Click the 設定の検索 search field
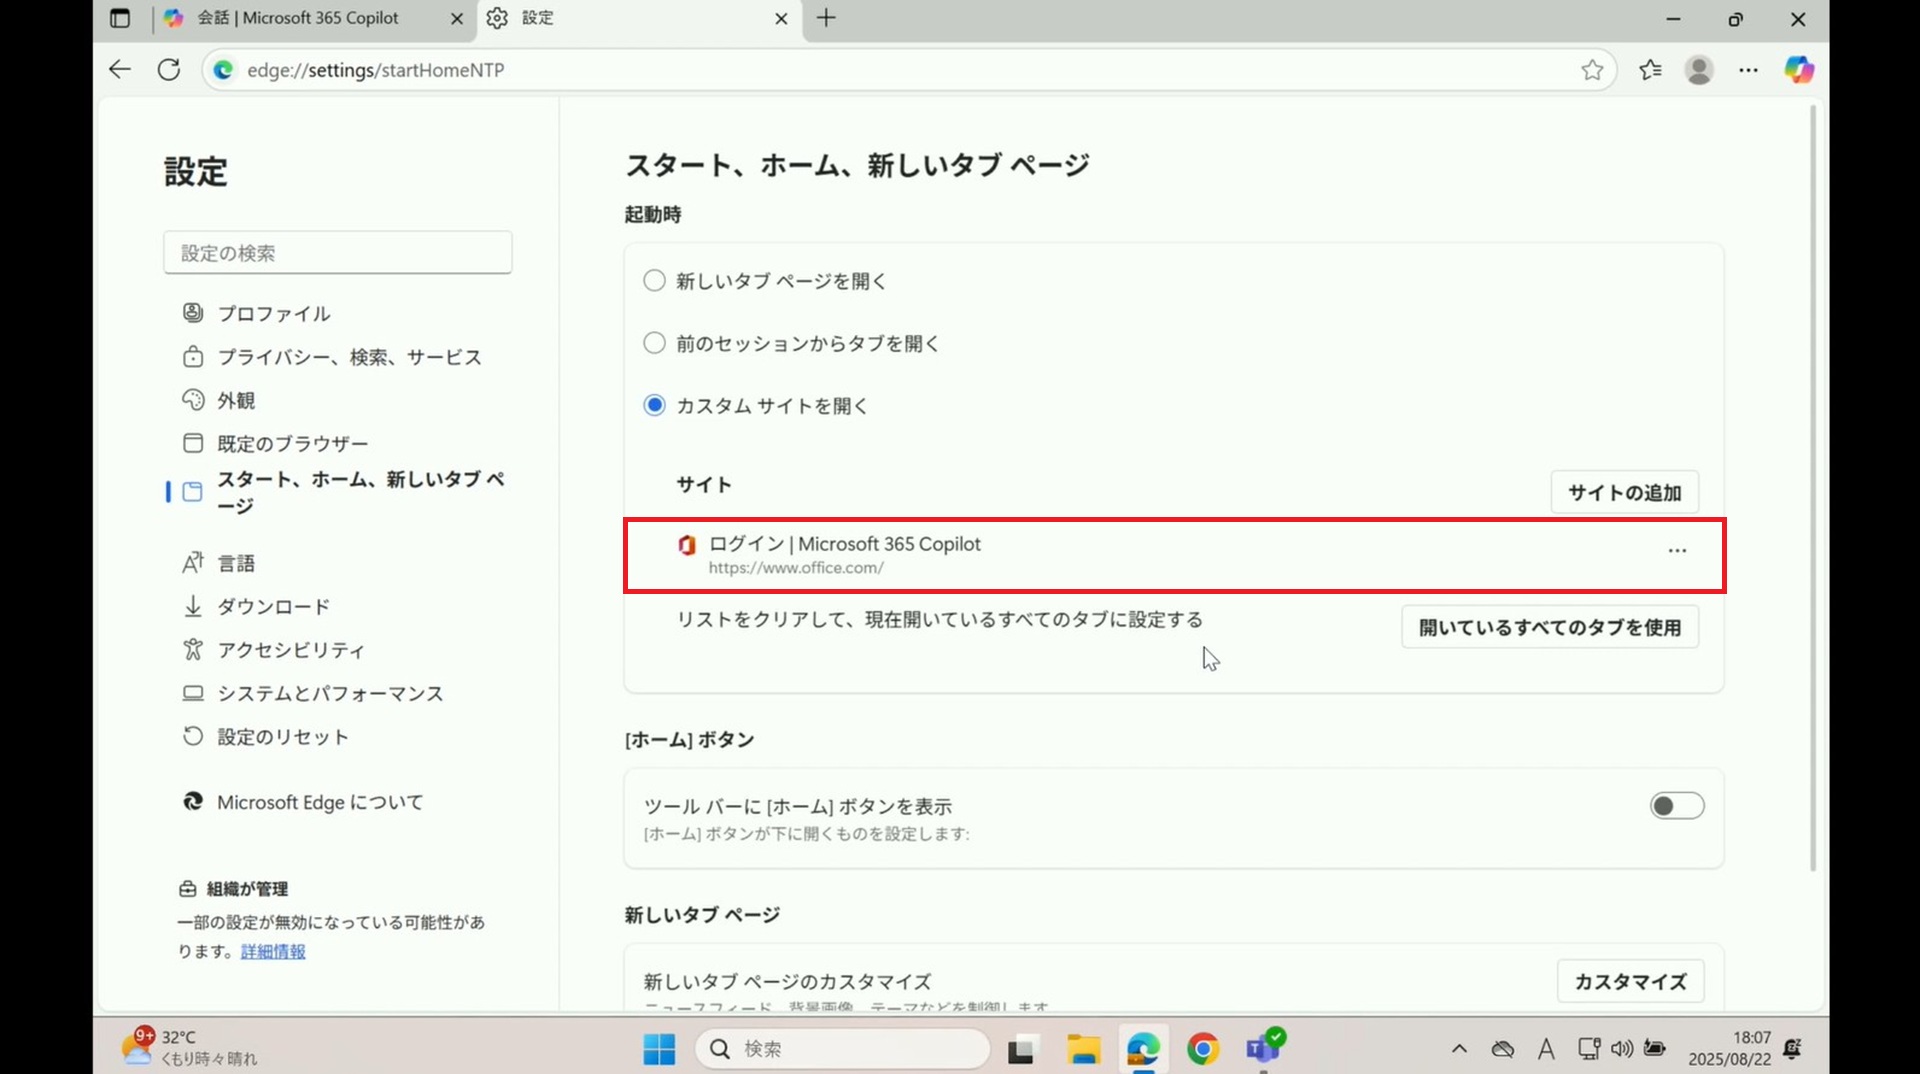1920x1074 pixels. [x=338, y=253]
